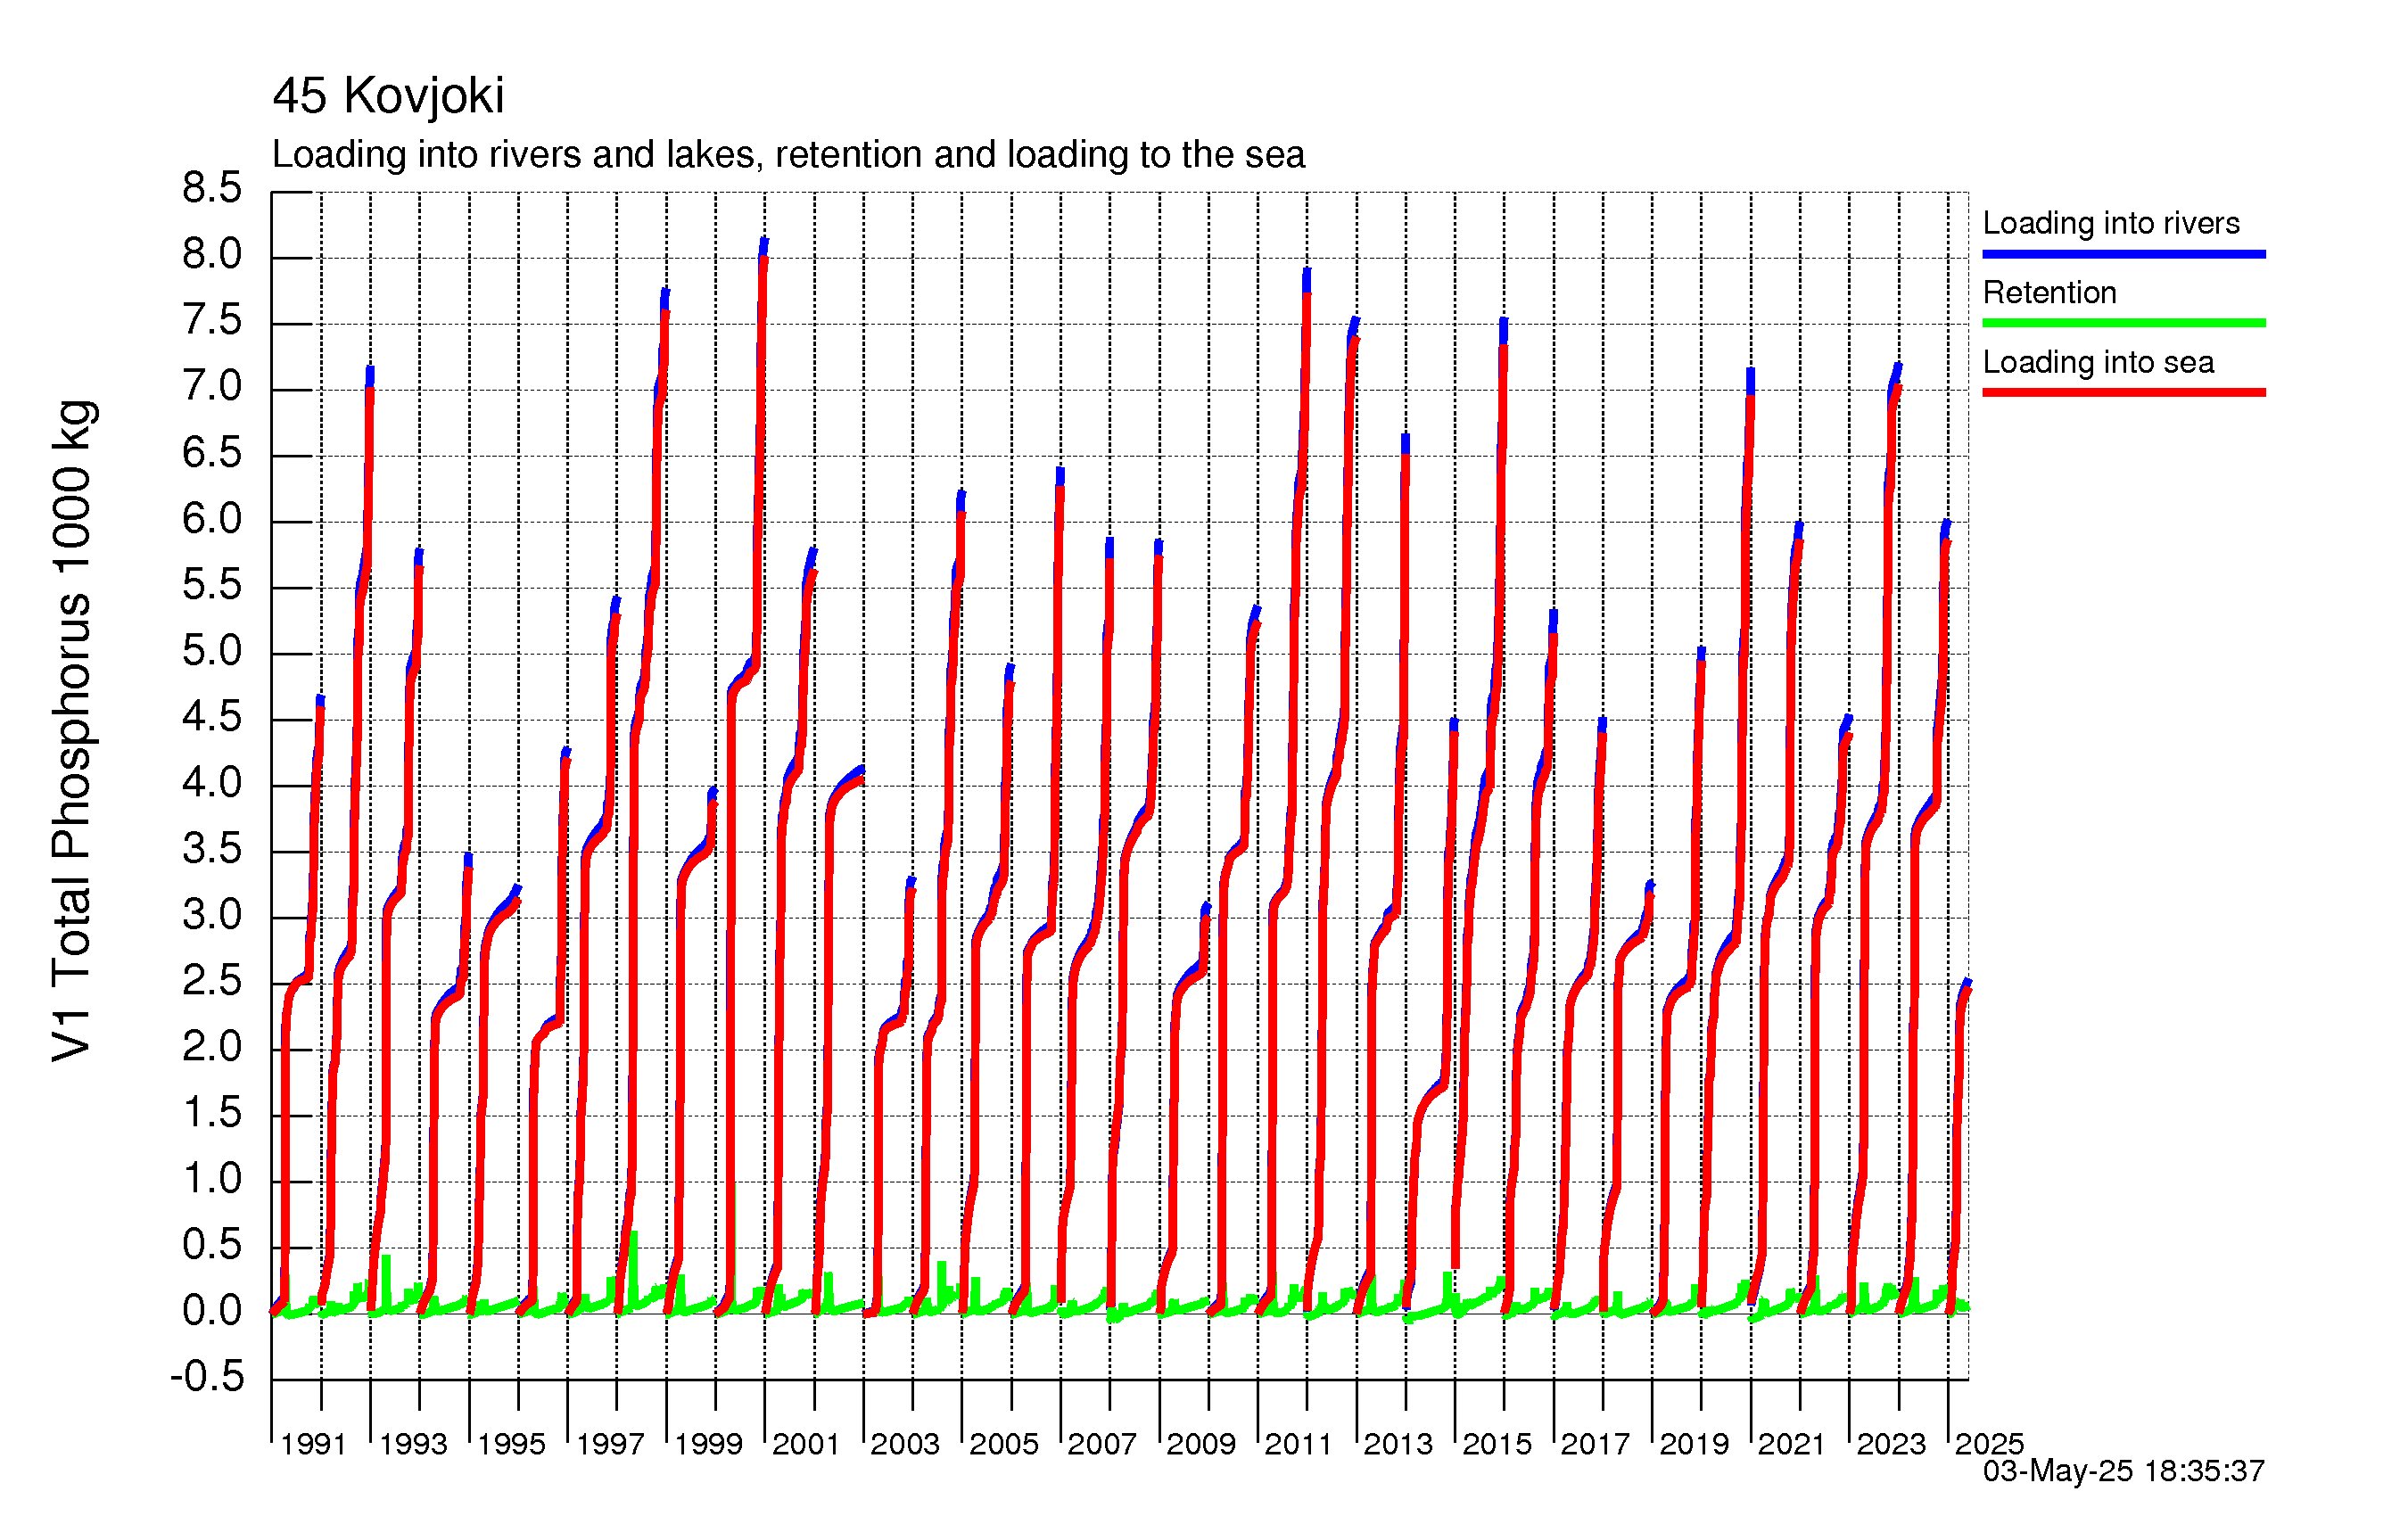
Task: Click the x-axis year label 1999
Action: 708,1444
